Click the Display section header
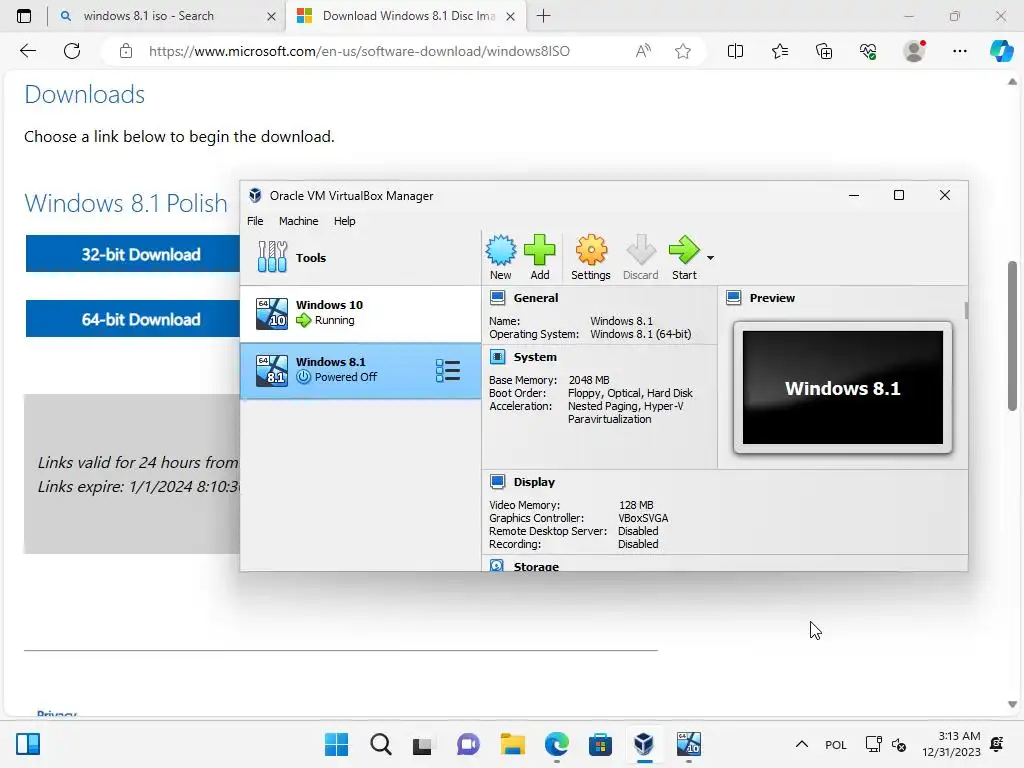This screenshot has height=768, width=1024. (x=534, y=482)
